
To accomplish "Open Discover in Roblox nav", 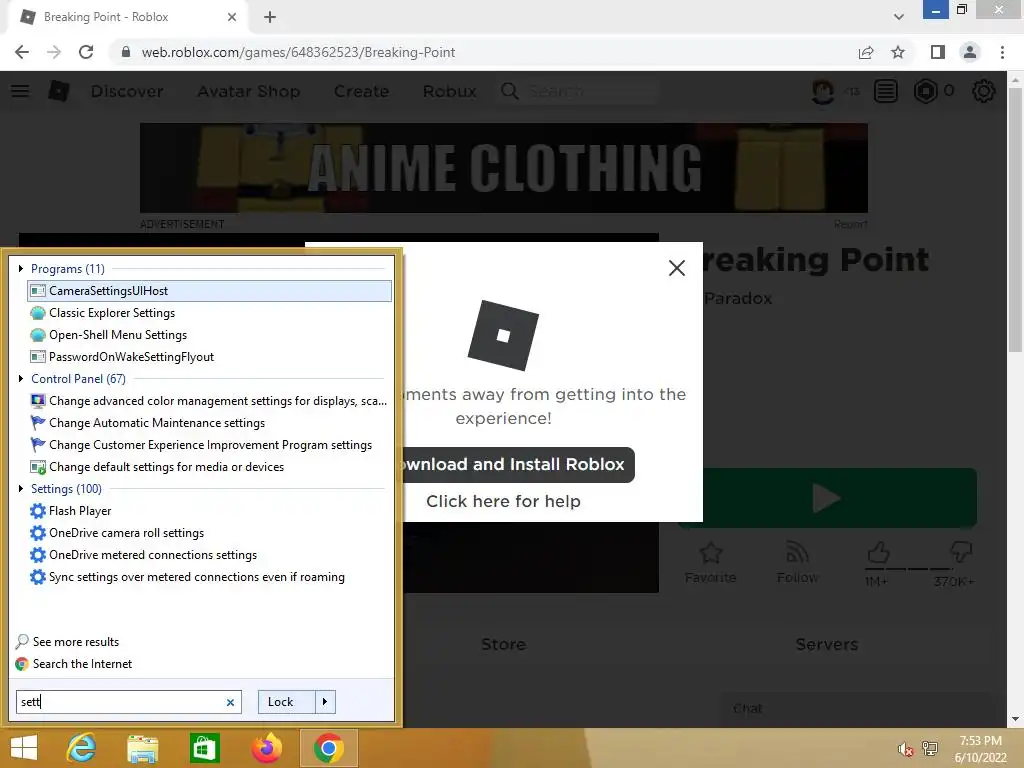I will click(127, 91).
